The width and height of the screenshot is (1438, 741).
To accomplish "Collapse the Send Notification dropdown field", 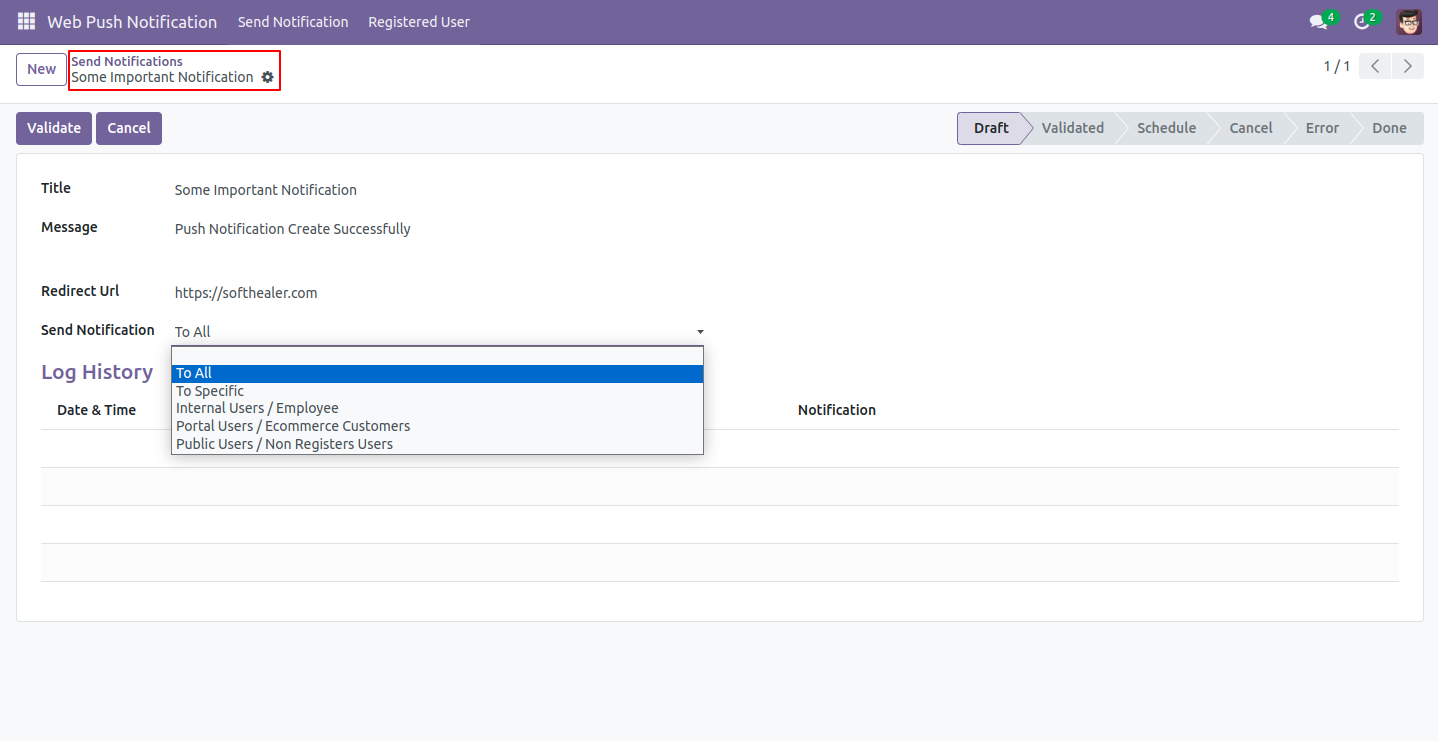I will click(438, 332).
